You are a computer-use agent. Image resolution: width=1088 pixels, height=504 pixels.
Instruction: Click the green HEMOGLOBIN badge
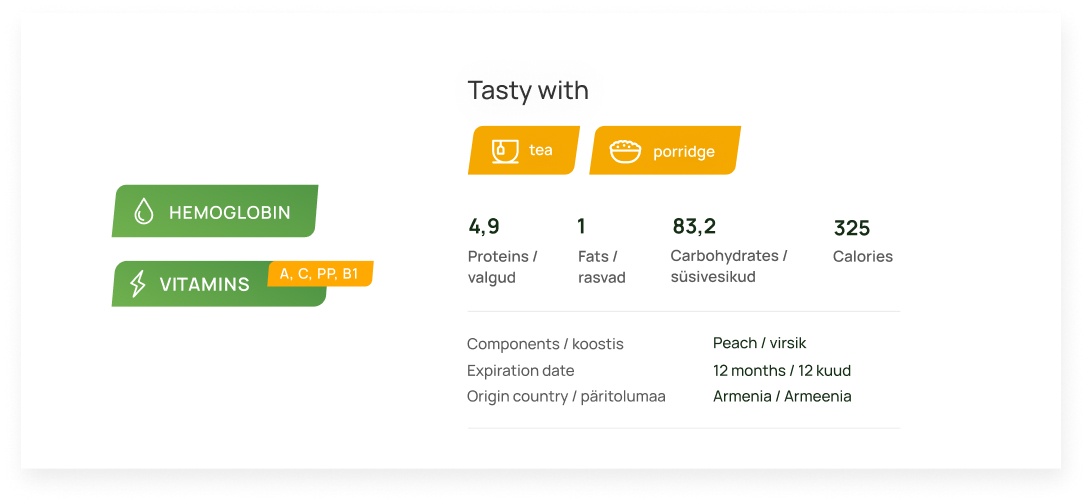(x=214, y=211)
